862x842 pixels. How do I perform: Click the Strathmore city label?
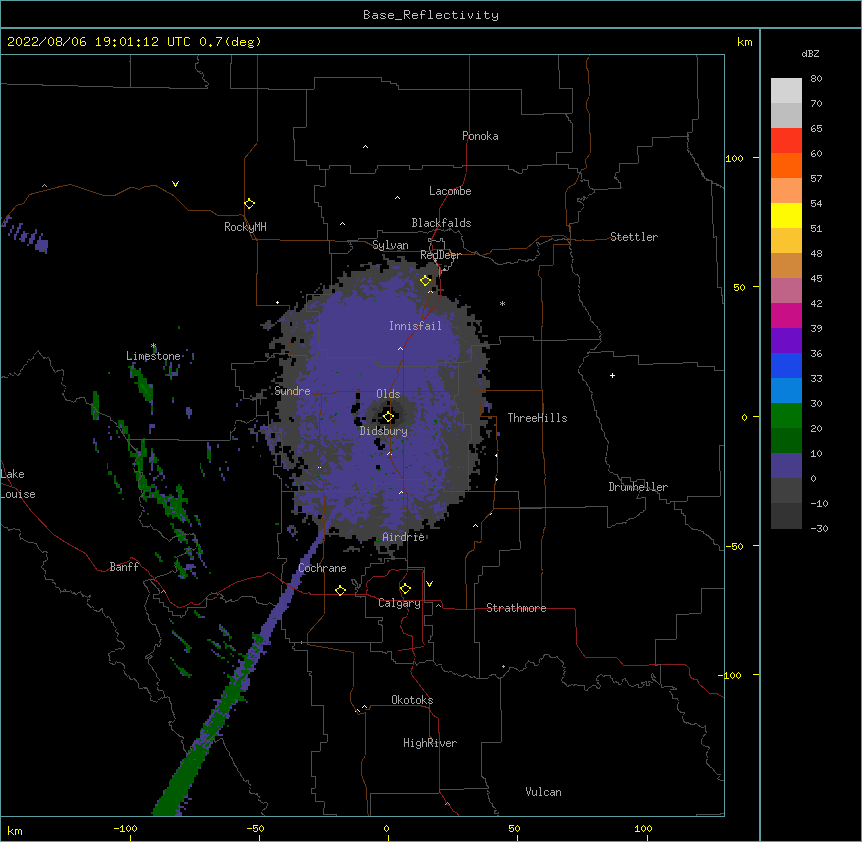[x=516, y=608]
